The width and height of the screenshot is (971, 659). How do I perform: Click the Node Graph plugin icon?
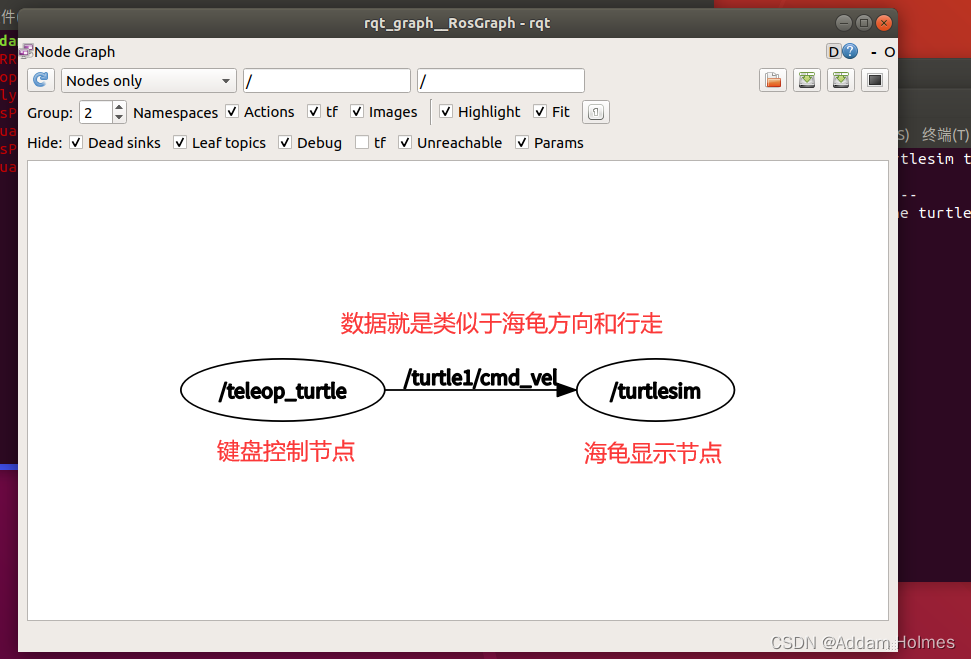tap(26, 51)
